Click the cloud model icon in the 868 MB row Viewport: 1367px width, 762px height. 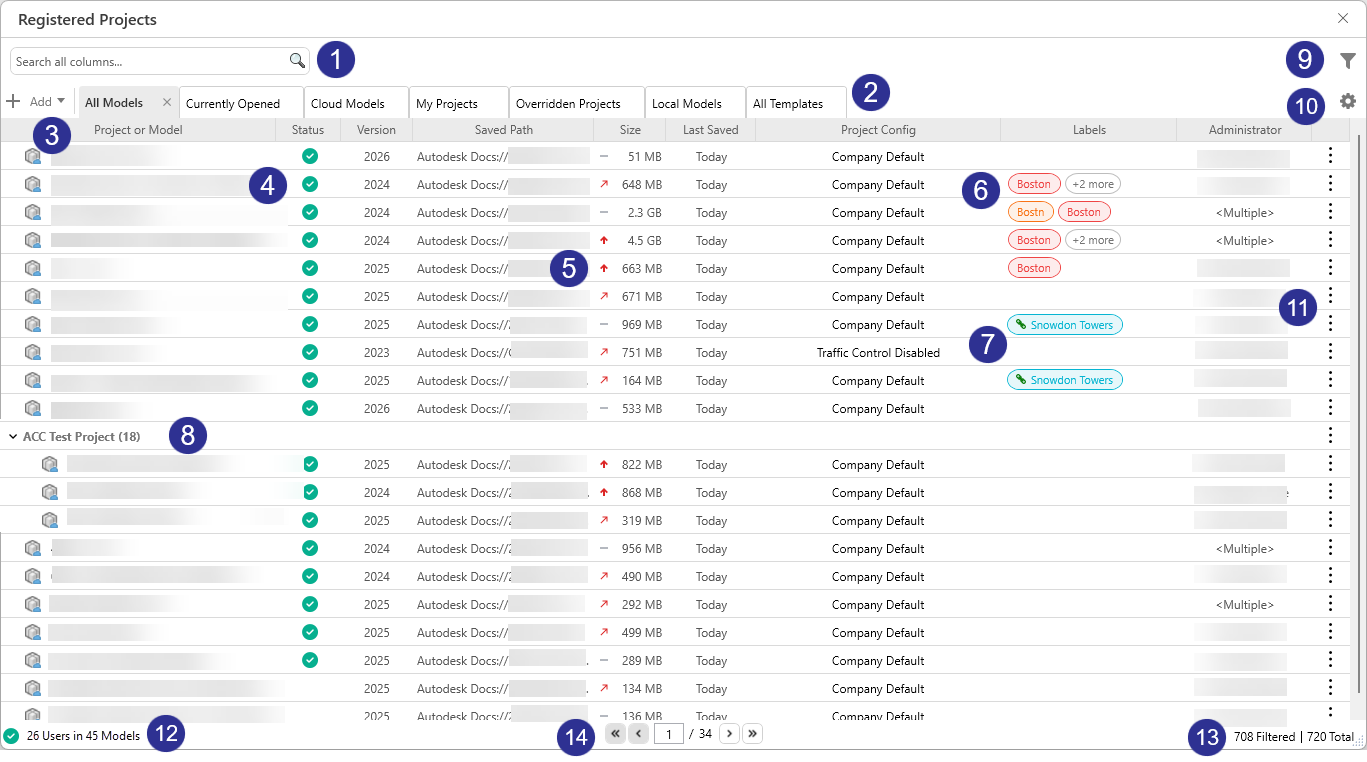(x=50, y=492)
